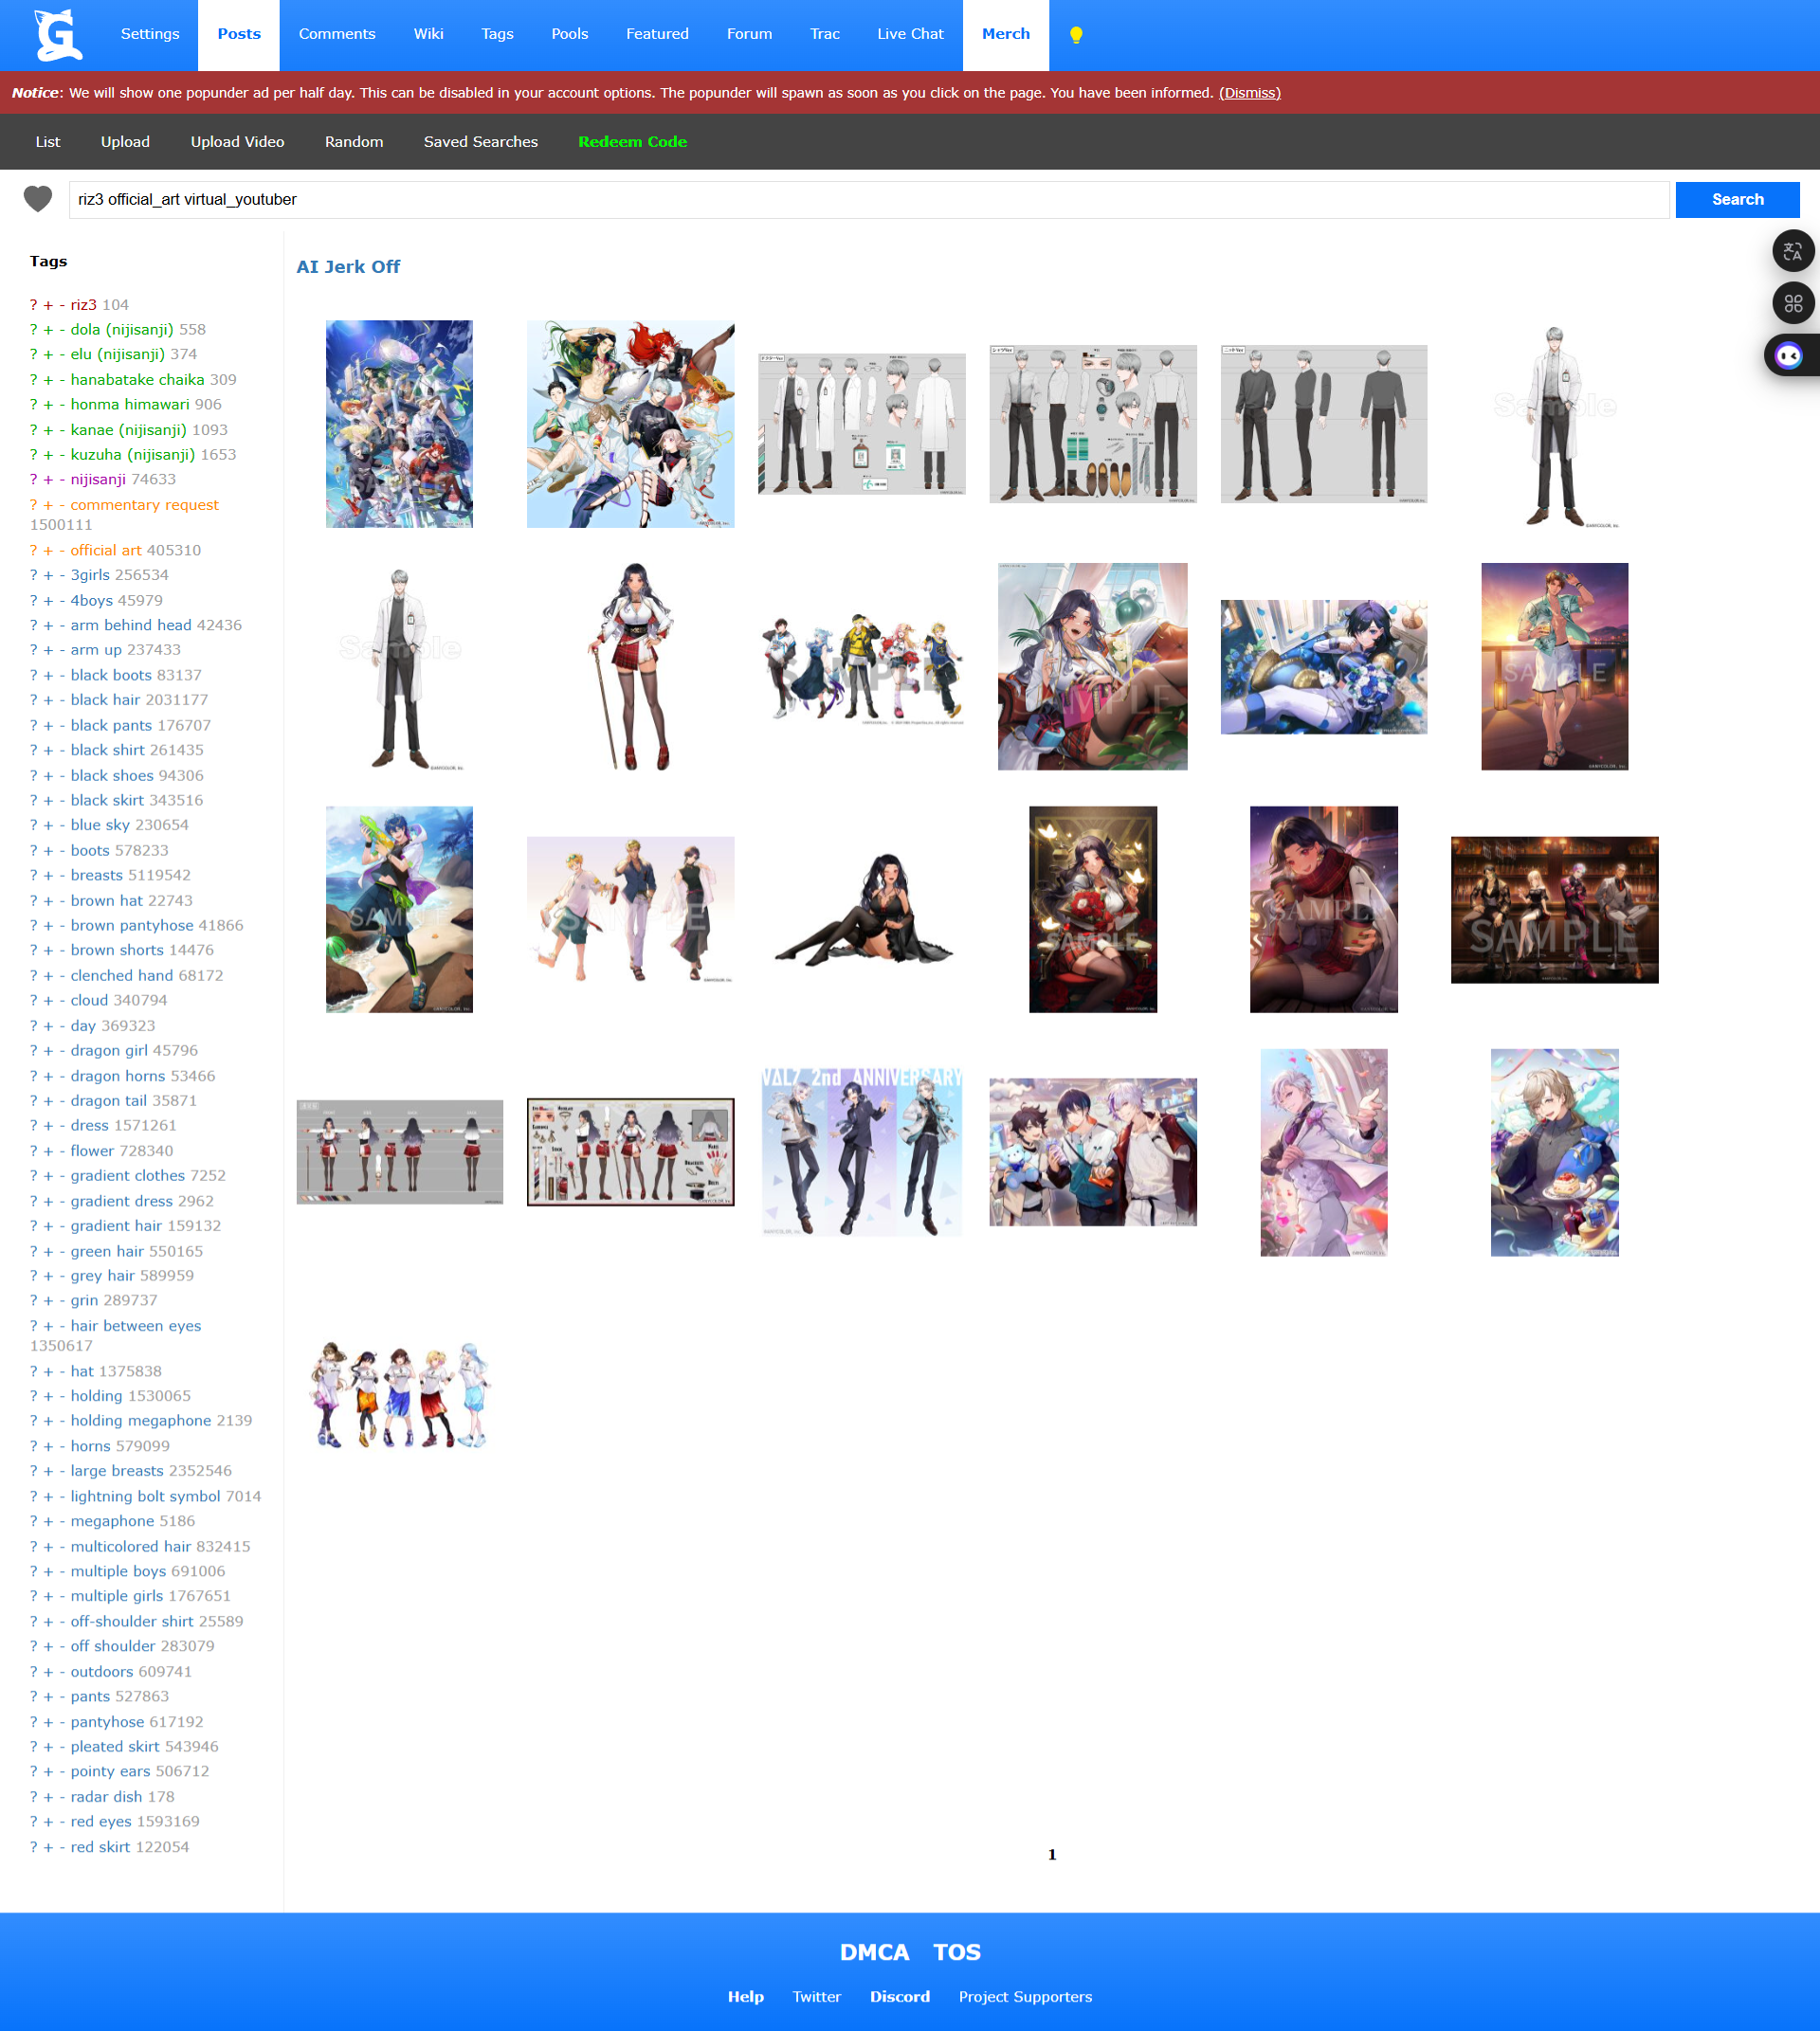This screenshot has height=2031, width=1820.
Task: Toggle dark mode with the lightbulb icon
Action: click(x=1076, y=35)
